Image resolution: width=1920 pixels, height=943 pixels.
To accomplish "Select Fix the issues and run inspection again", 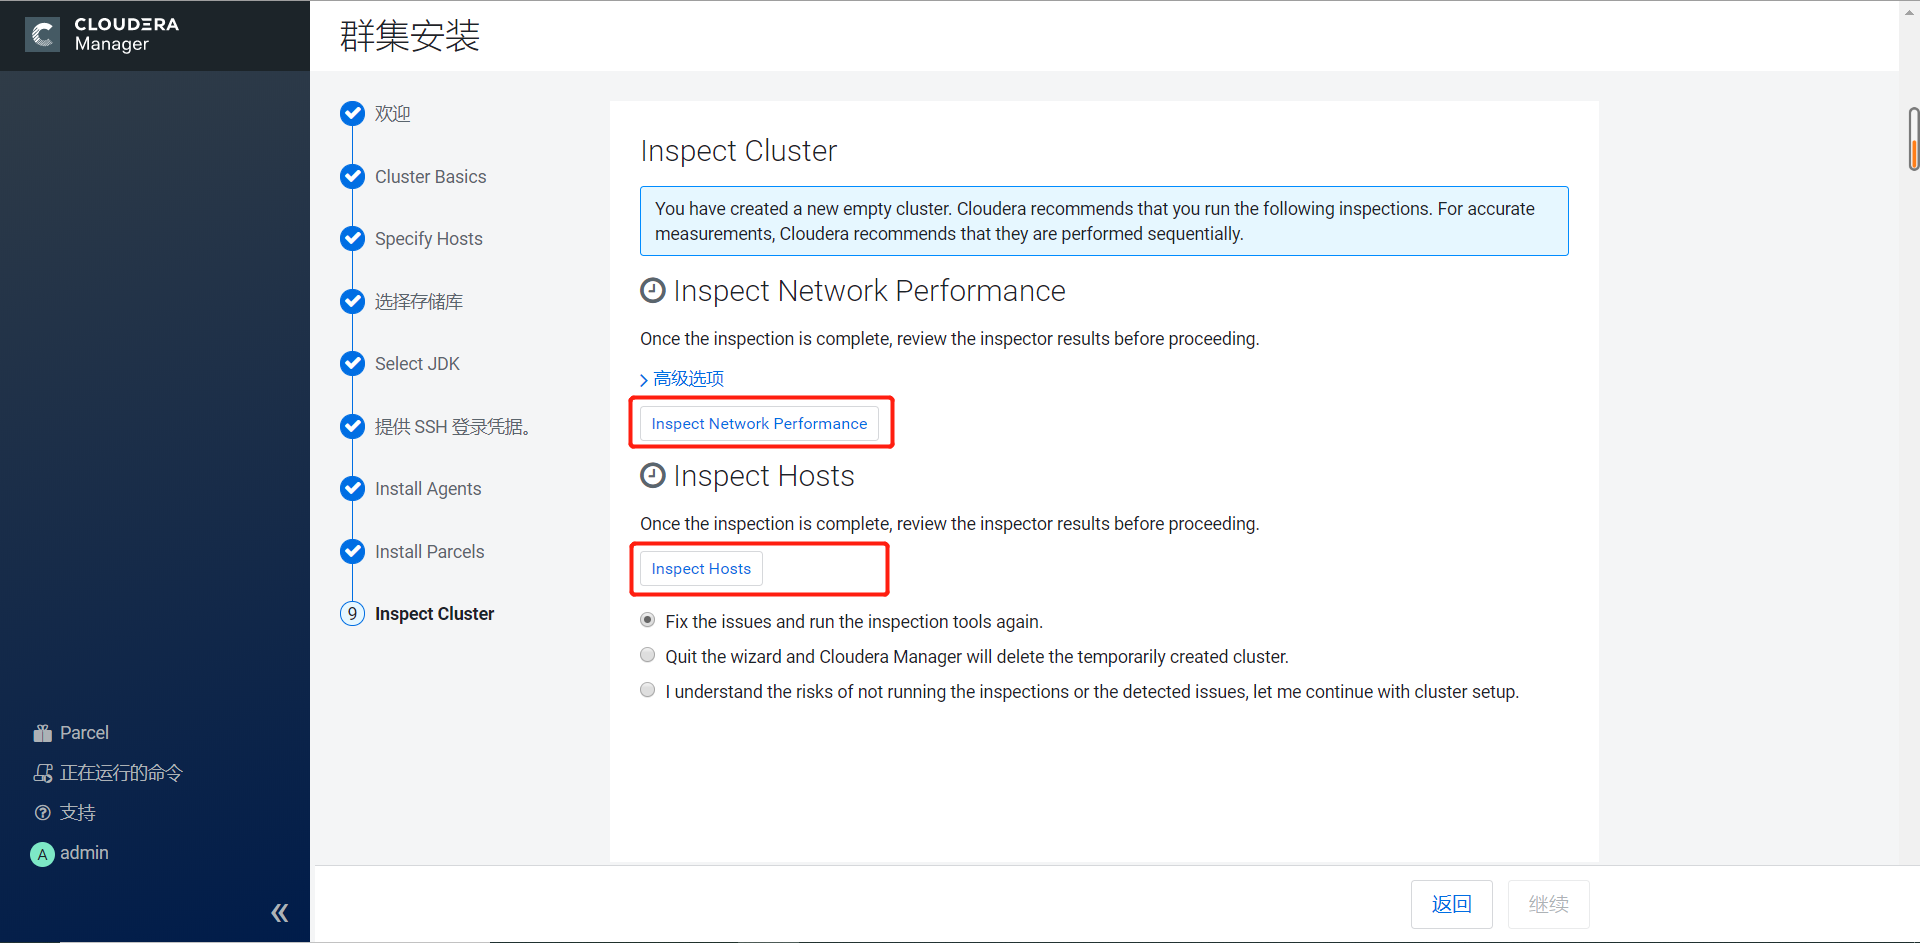I will click(648, 621).
